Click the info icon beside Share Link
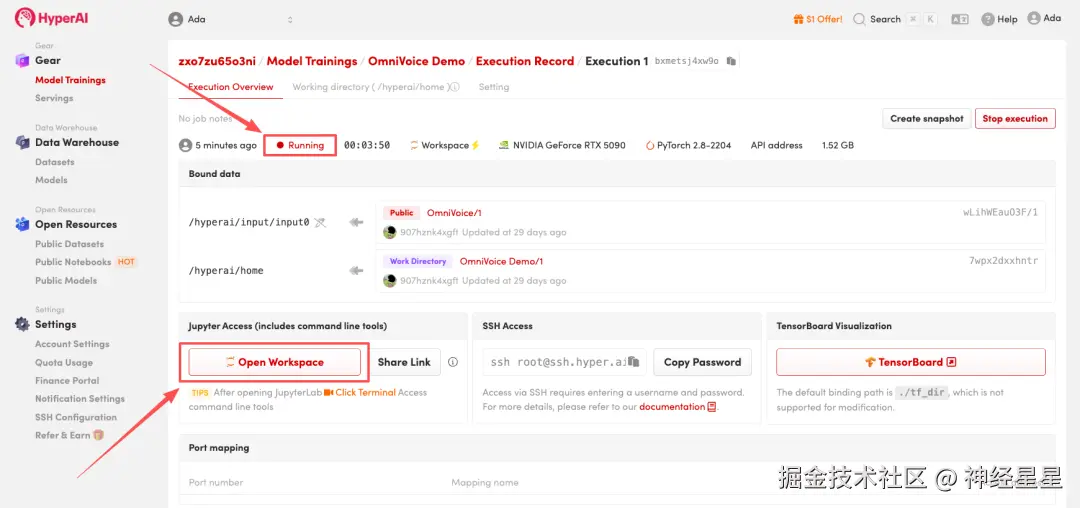 (453, 362)
